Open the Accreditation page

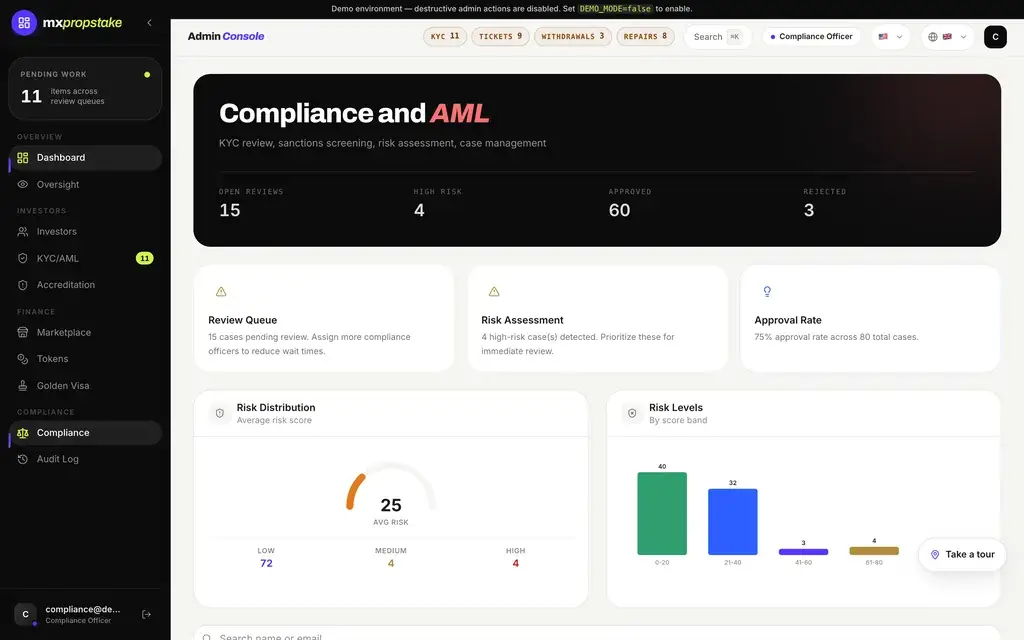(85, 285)
